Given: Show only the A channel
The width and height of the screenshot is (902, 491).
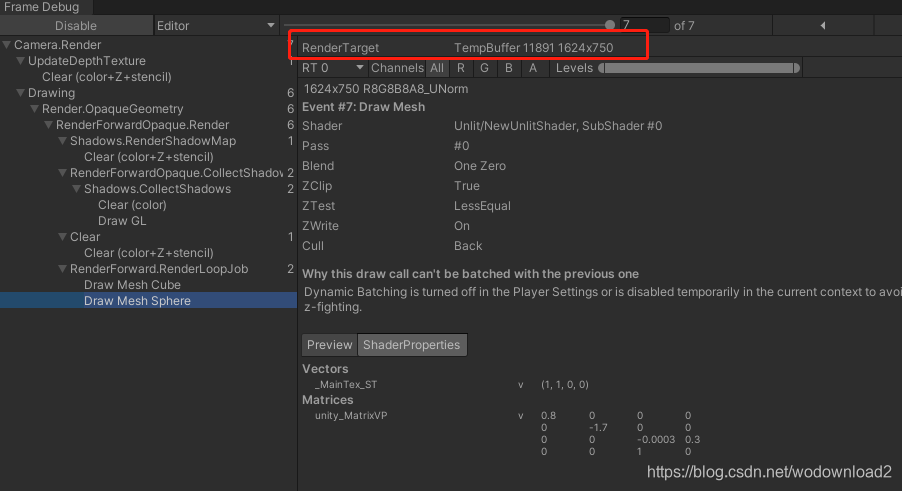Looking at the screenshot, I should point(533,68).
